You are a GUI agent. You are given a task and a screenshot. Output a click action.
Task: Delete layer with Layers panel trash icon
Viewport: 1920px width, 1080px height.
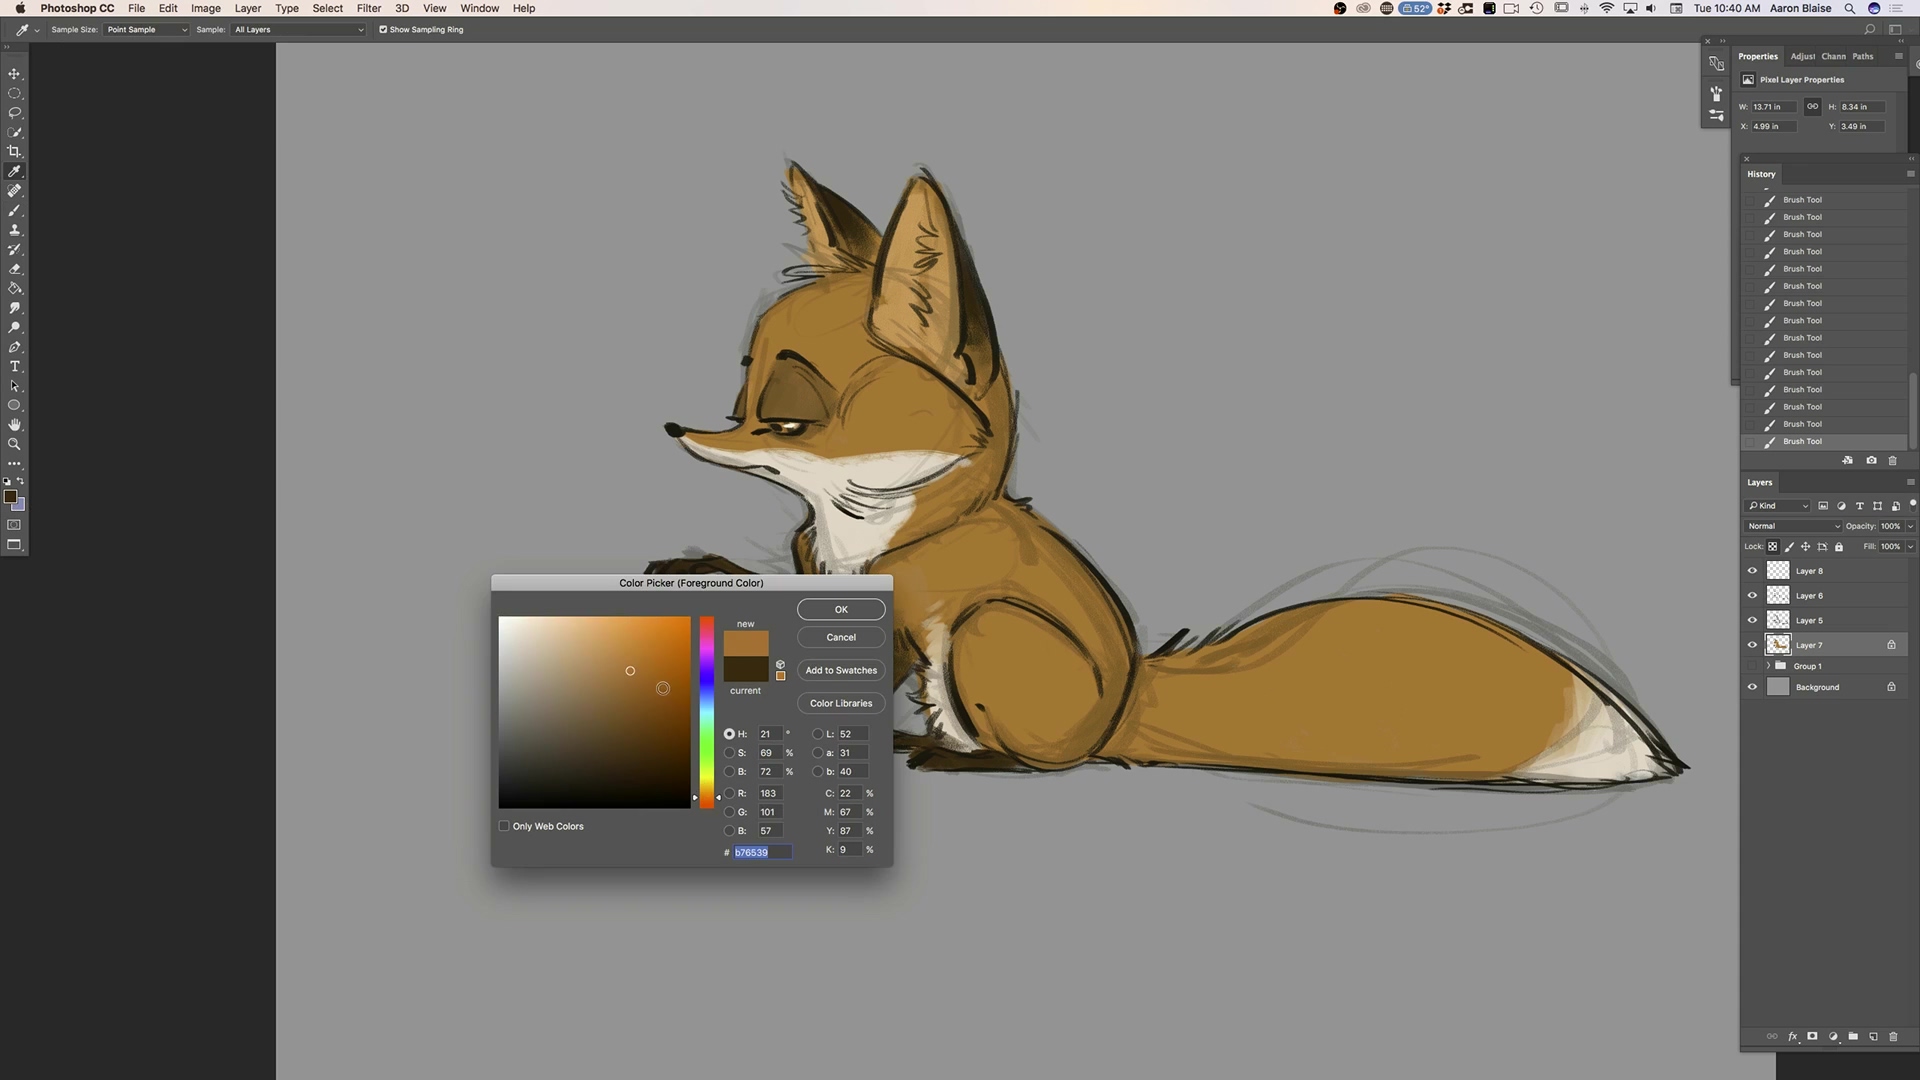tap(1892, 1037)
